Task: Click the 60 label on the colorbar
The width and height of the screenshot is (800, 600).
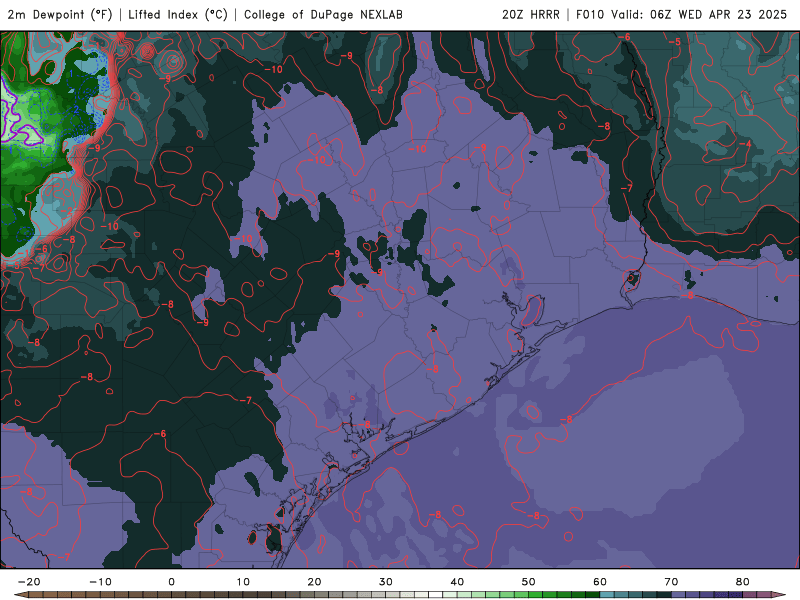Action: [x=600, y=582]
